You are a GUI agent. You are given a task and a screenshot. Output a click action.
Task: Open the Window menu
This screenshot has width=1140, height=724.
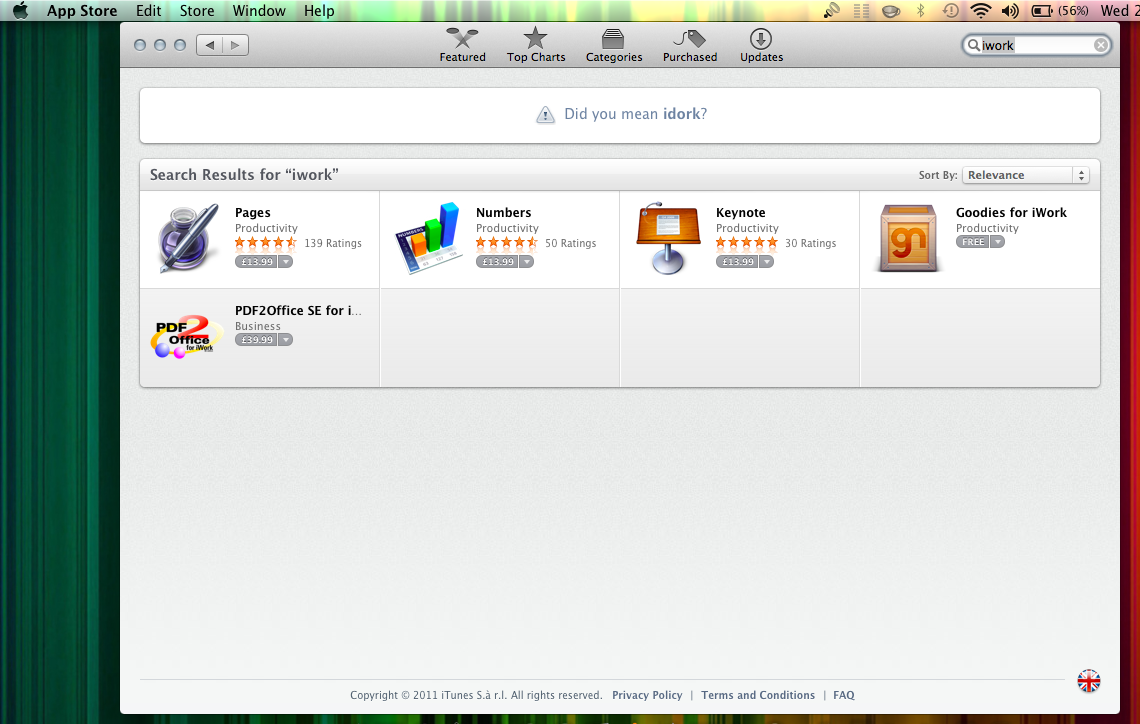coord(259,10)
